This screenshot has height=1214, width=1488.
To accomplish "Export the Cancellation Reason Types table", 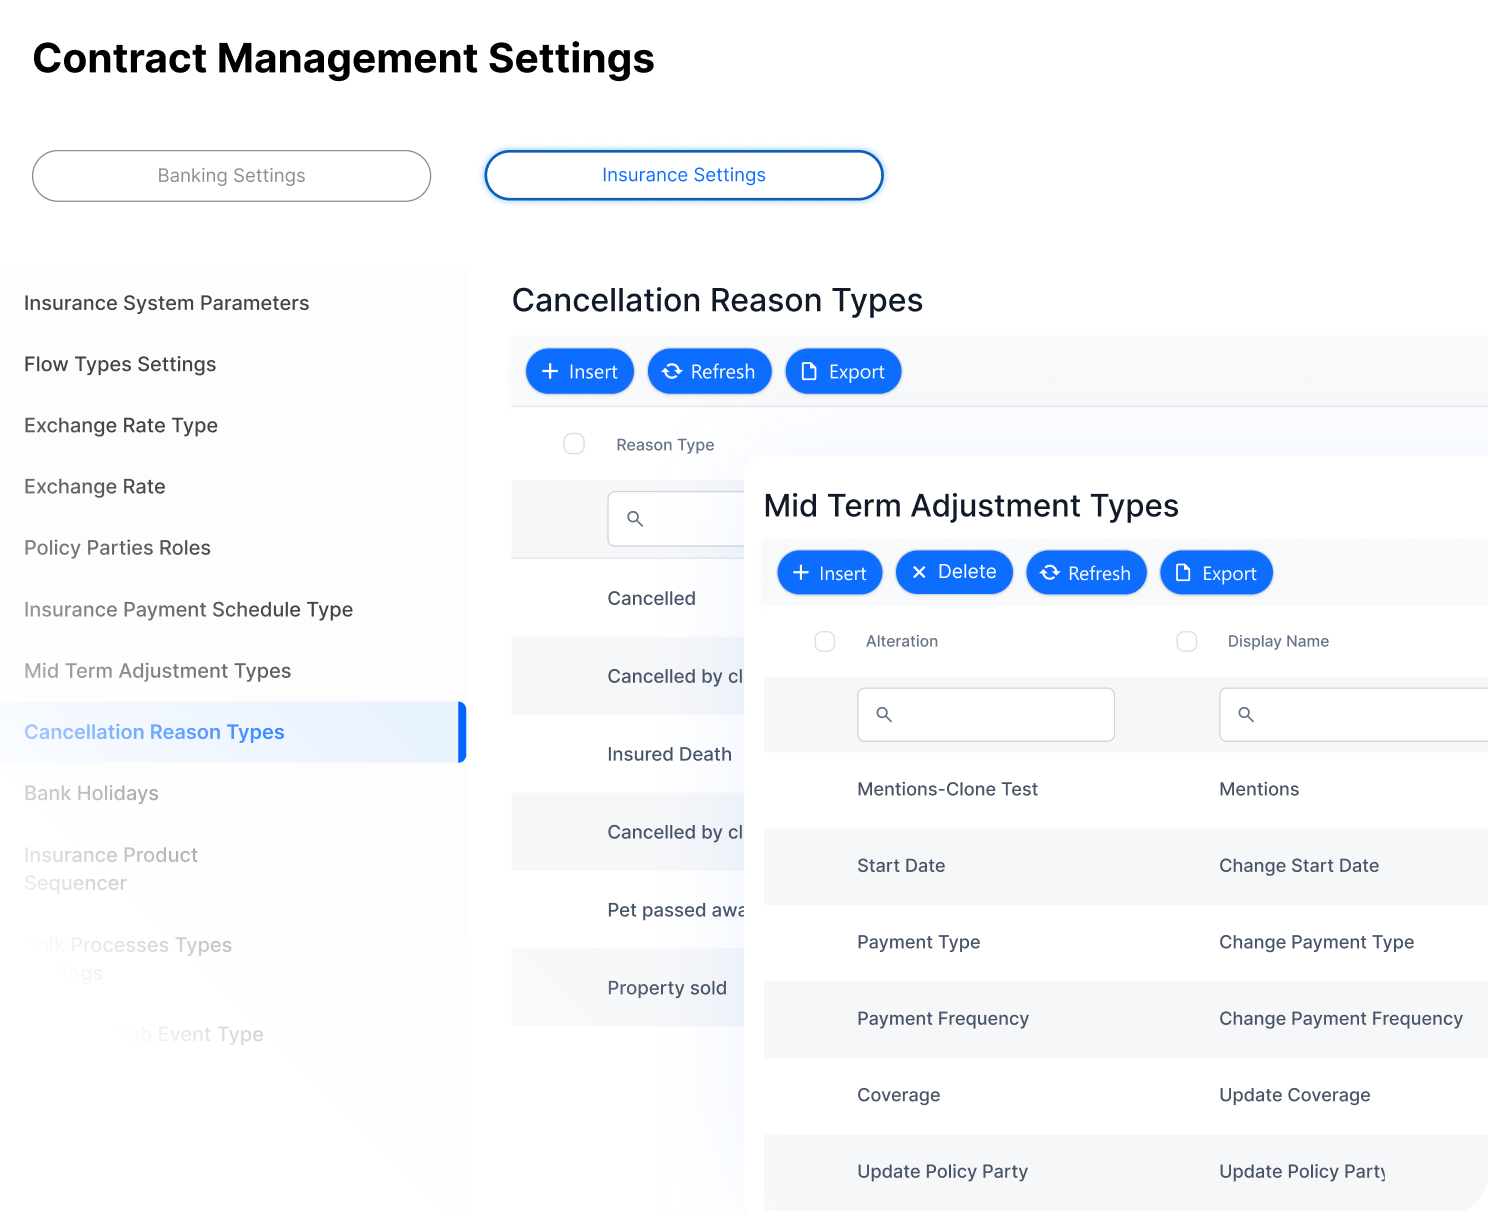I will coord(843,372).
